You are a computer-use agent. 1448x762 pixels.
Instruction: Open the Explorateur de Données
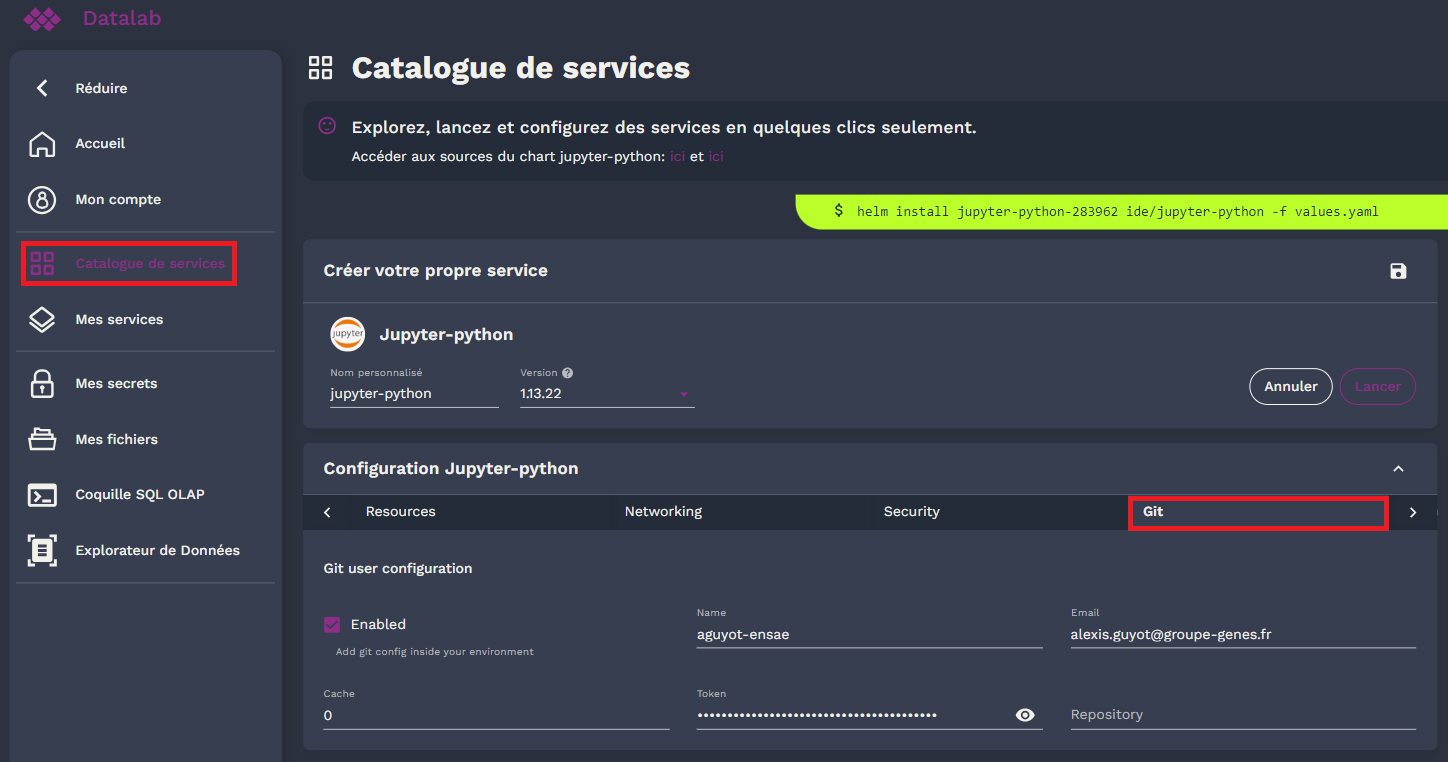pos(156,550)
